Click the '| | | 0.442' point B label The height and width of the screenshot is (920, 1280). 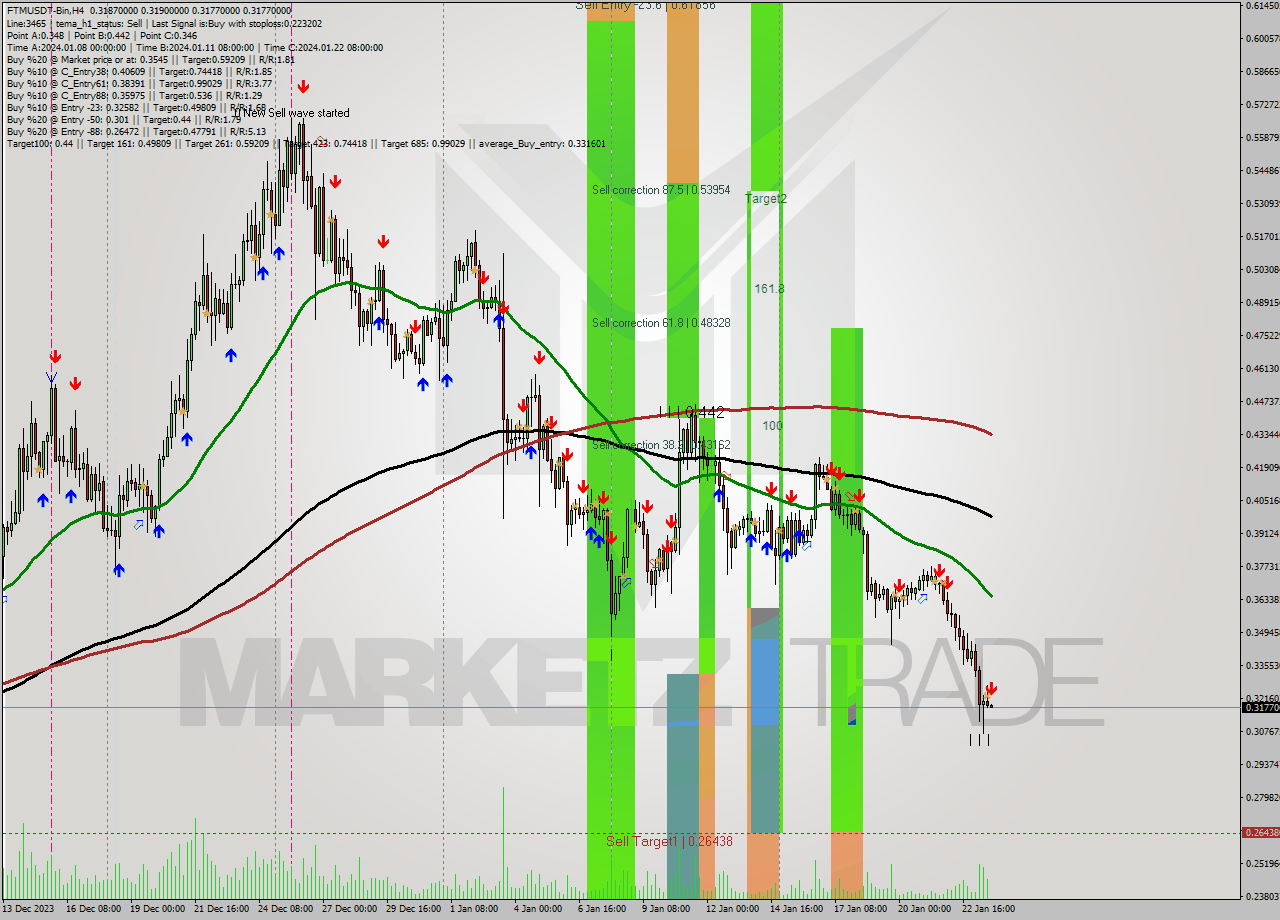(x=690, y=412)
